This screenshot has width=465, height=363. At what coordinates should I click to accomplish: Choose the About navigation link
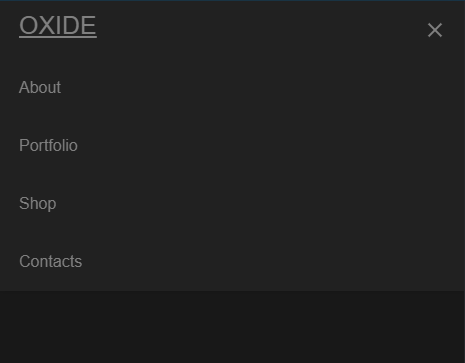(x=40, y=87)
